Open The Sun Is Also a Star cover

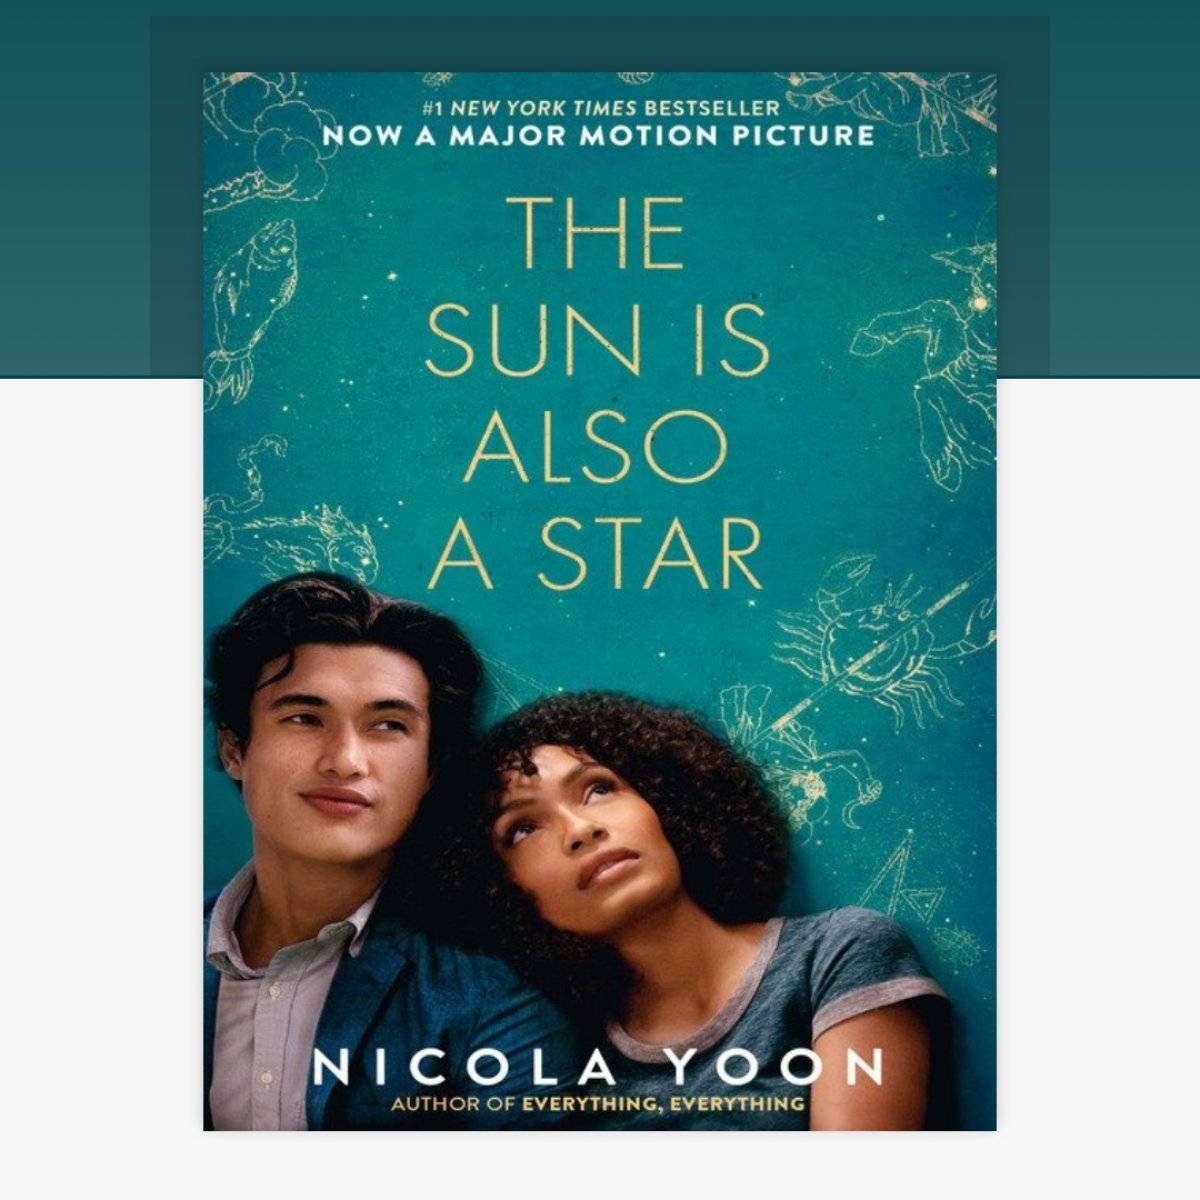[600, 601]
